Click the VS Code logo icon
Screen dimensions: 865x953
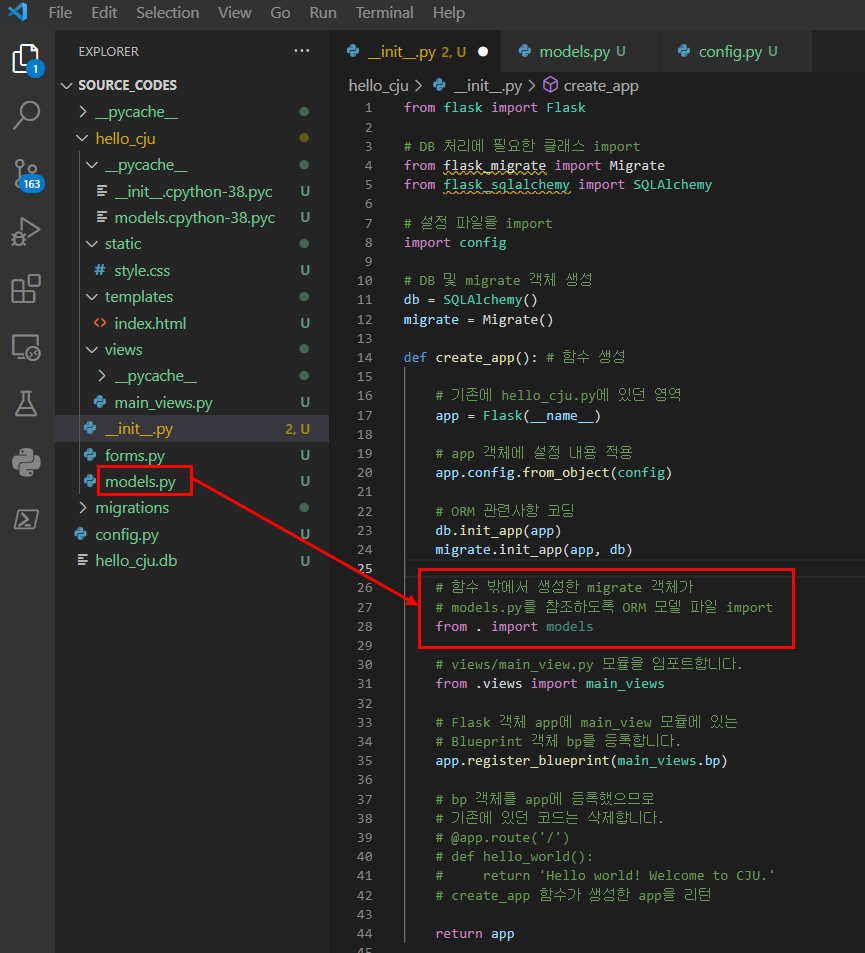coord(18,12)
